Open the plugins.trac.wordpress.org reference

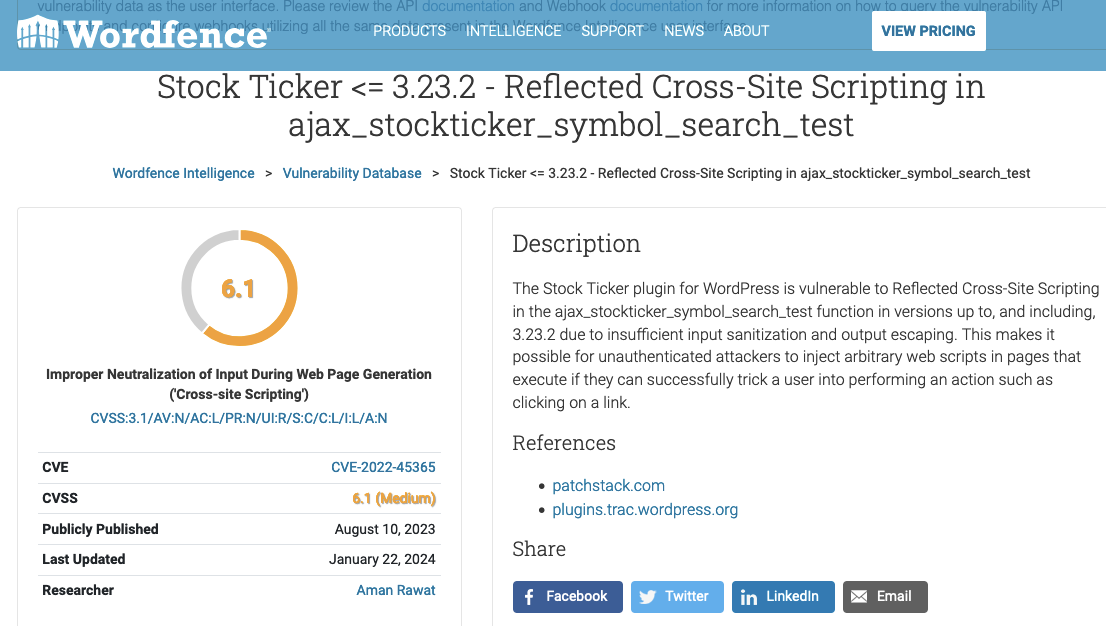645,510
